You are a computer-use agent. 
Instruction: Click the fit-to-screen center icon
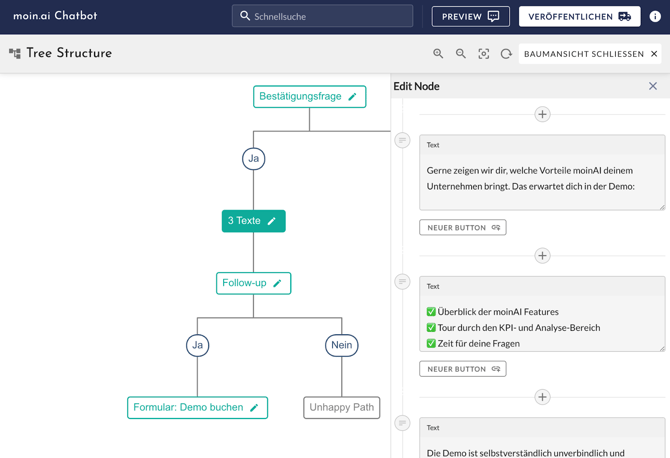coord(484,54)
